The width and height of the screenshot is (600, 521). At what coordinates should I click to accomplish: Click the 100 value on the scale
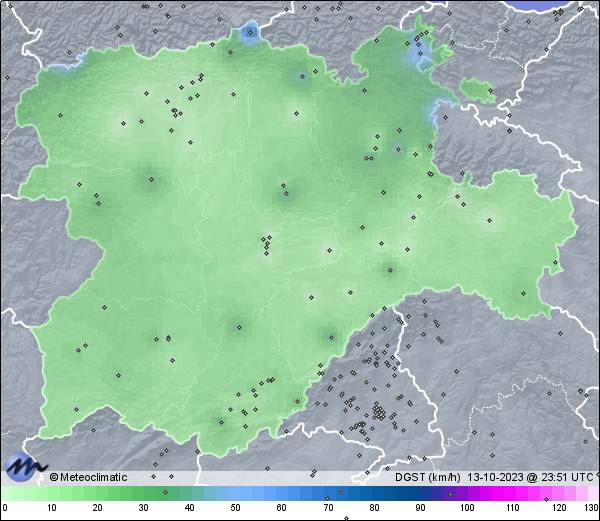coord(467,508)
